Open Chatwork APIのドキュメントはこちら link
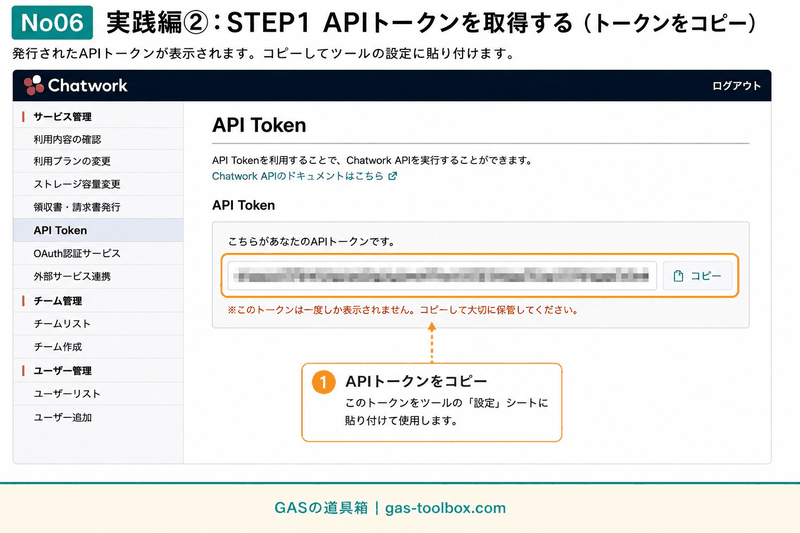The image size is (800, 533). tap(297, 176)
